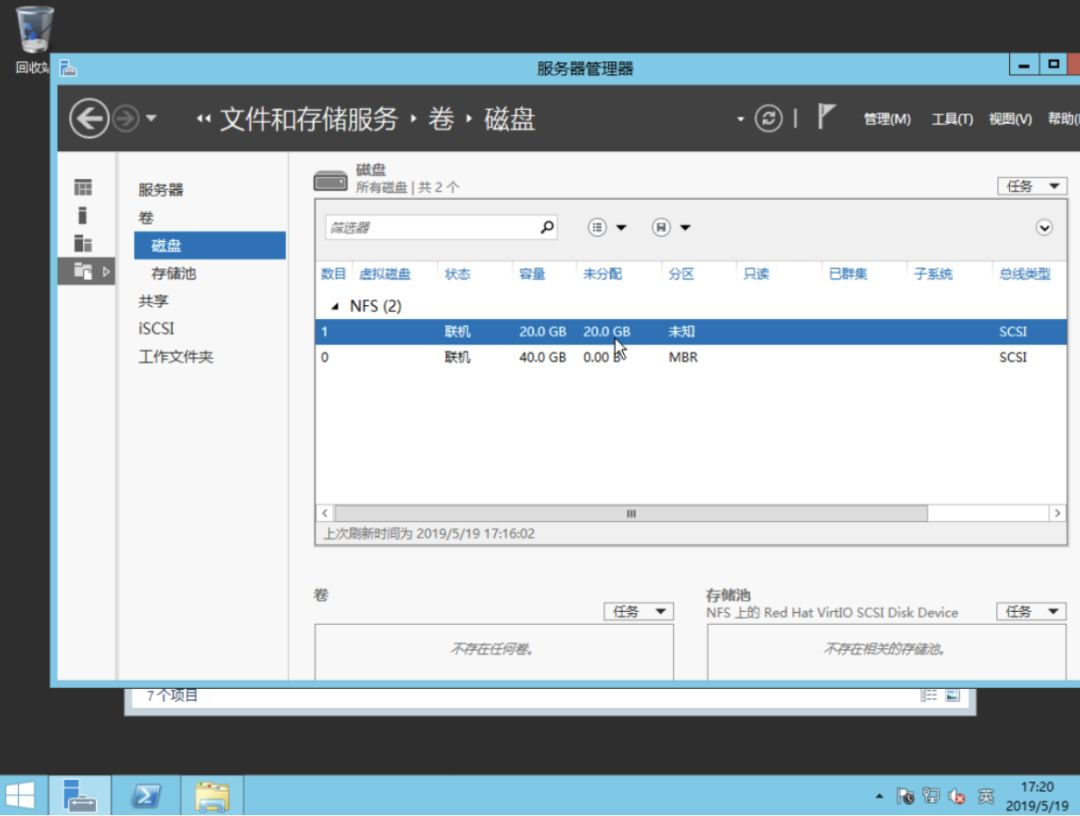This screenshot has height=816, width=1080.
Task: Click the filter input field above the disk list
Action: coord(430,227)
